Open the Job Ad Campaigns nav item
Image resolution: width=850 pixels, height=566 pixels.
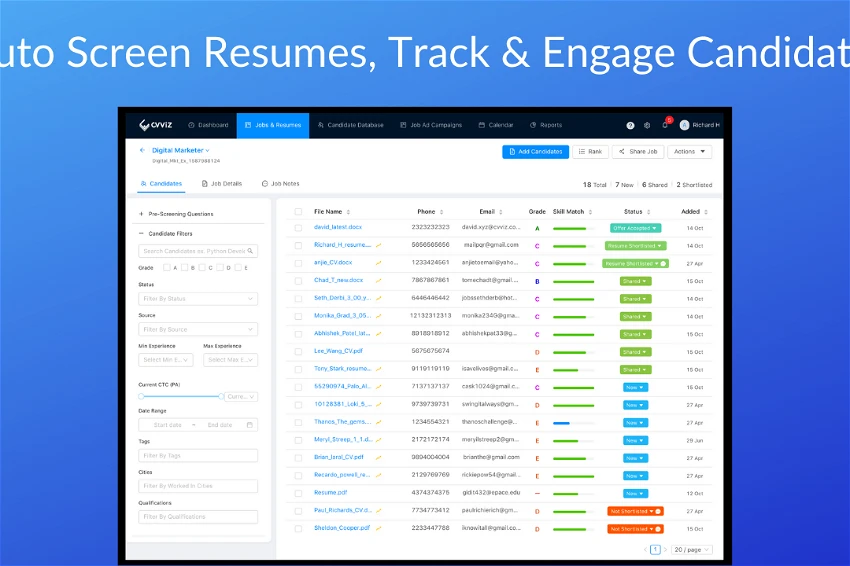pos(431,125)
